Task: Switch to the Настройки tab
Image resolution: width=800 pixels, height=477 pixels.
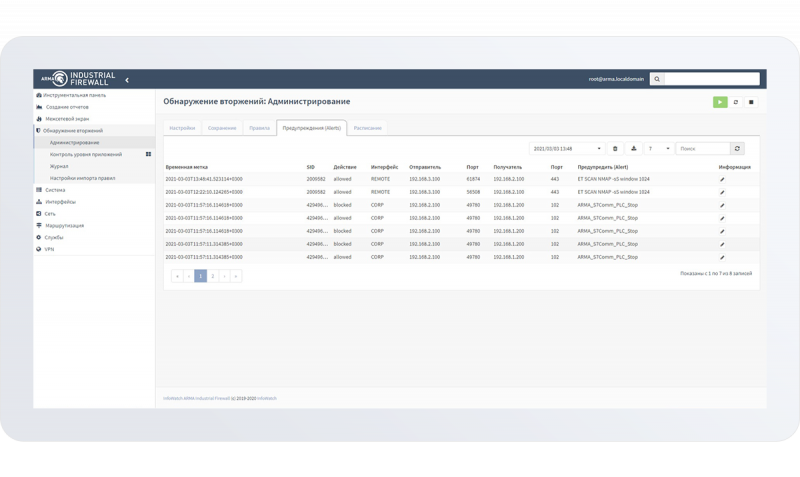Action: coord(182,128)
